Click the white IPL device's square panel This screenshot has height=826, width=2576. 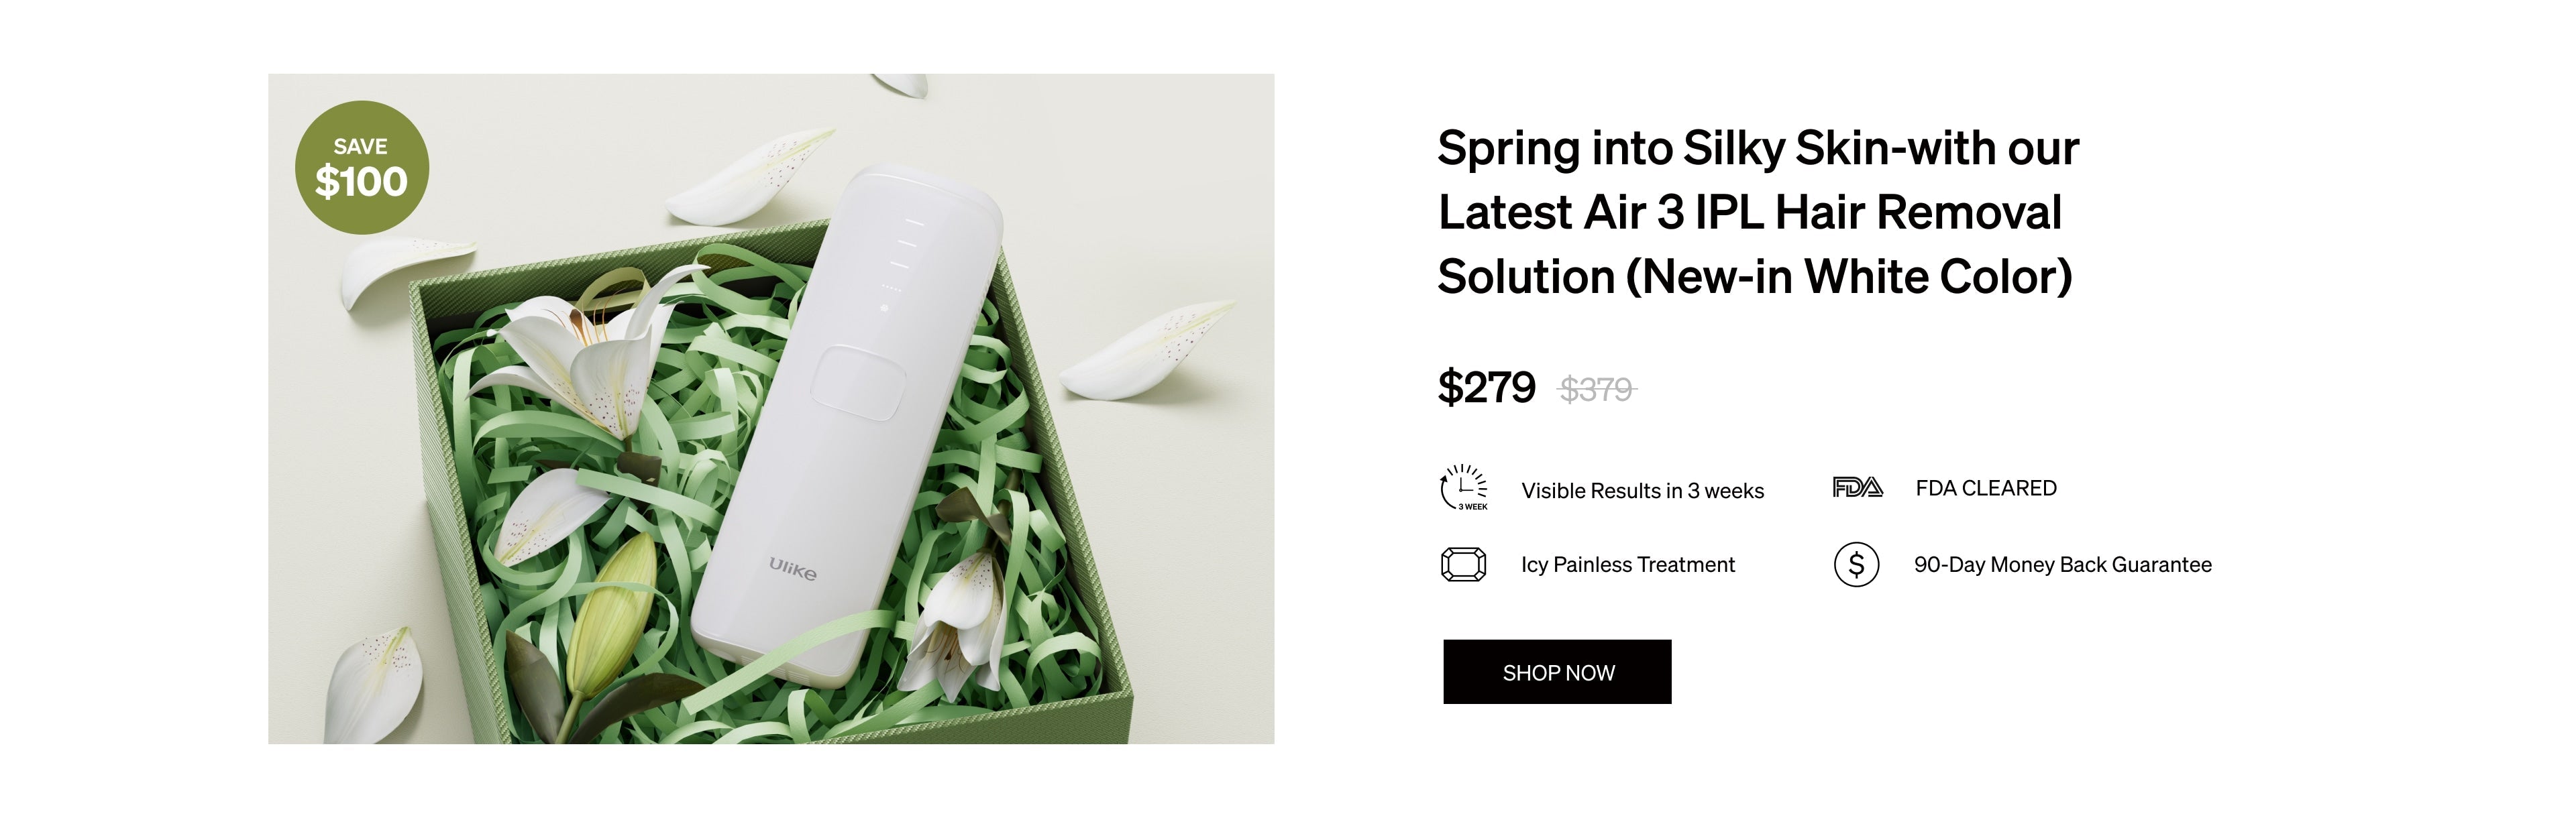(x=858, y=383)
